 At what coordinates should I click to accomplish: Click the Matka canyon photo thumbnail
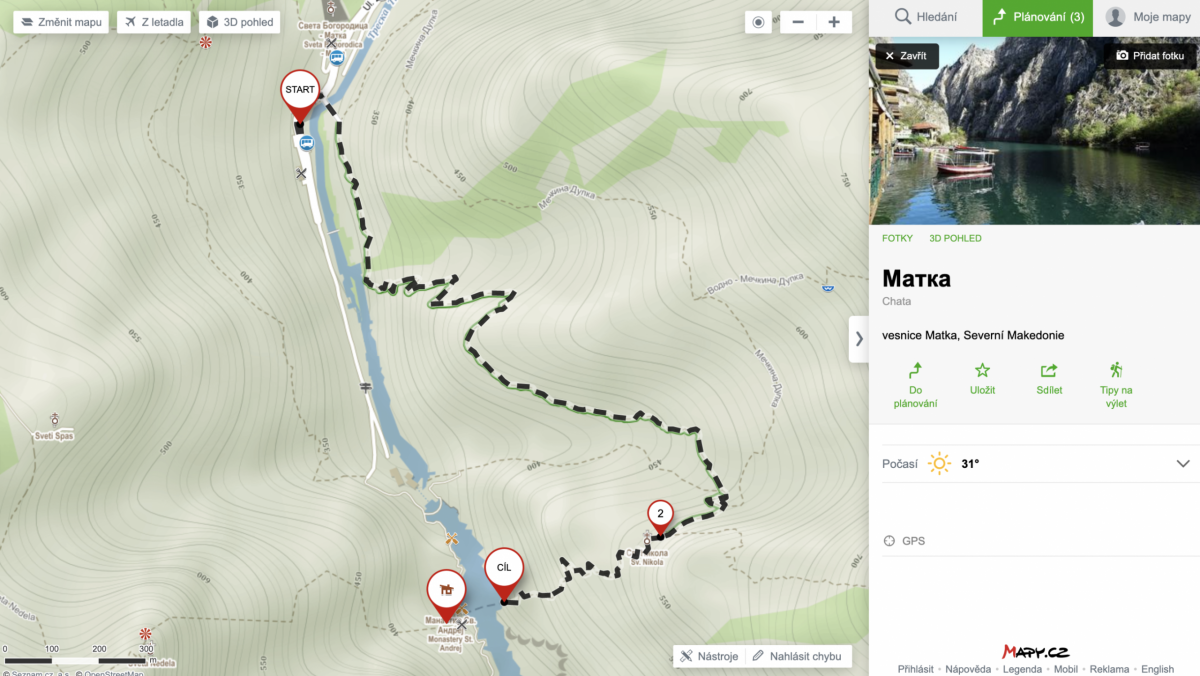[x=1035, y=131]
